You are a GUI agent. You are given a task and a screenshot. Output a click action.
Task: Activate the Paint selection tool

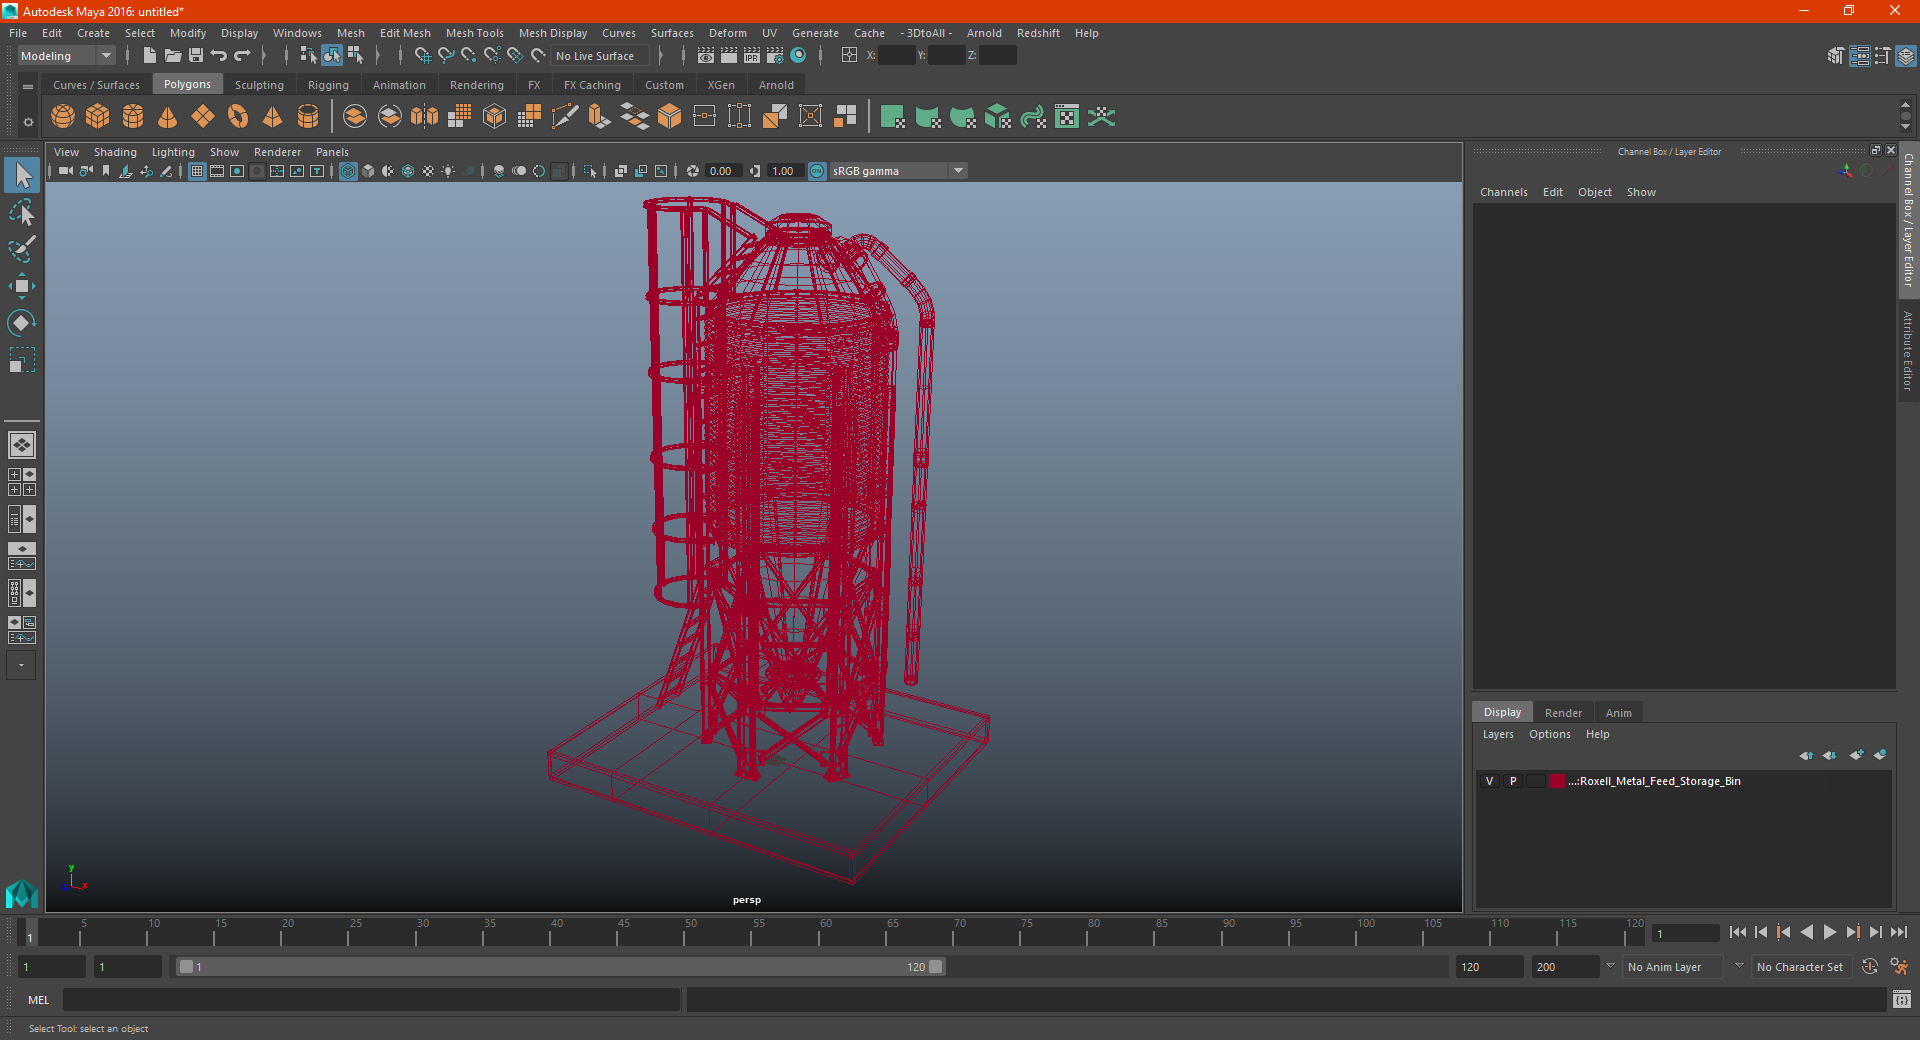tap(22, 249)
